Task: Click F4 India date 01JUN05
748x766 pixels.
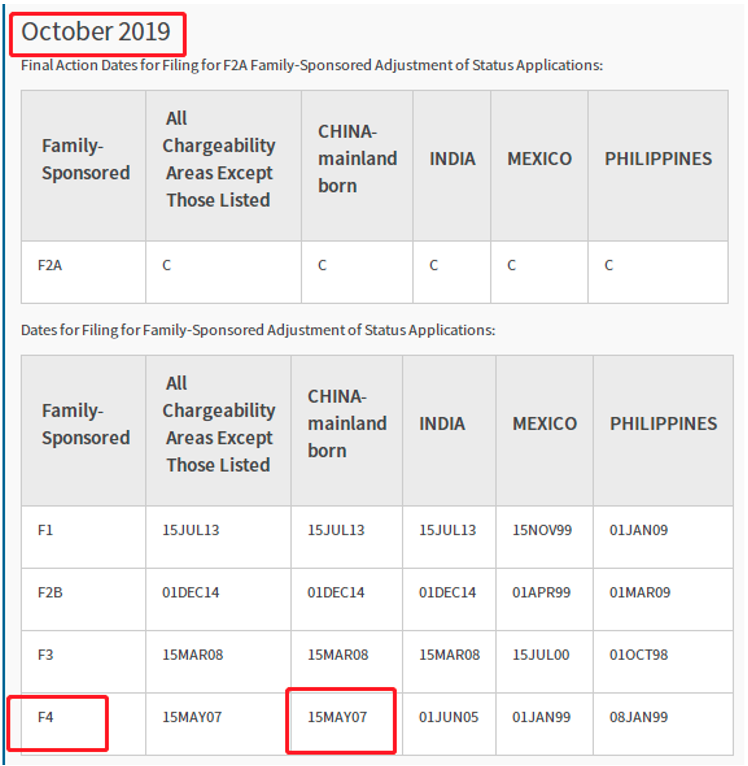Action: coord(449,717)
